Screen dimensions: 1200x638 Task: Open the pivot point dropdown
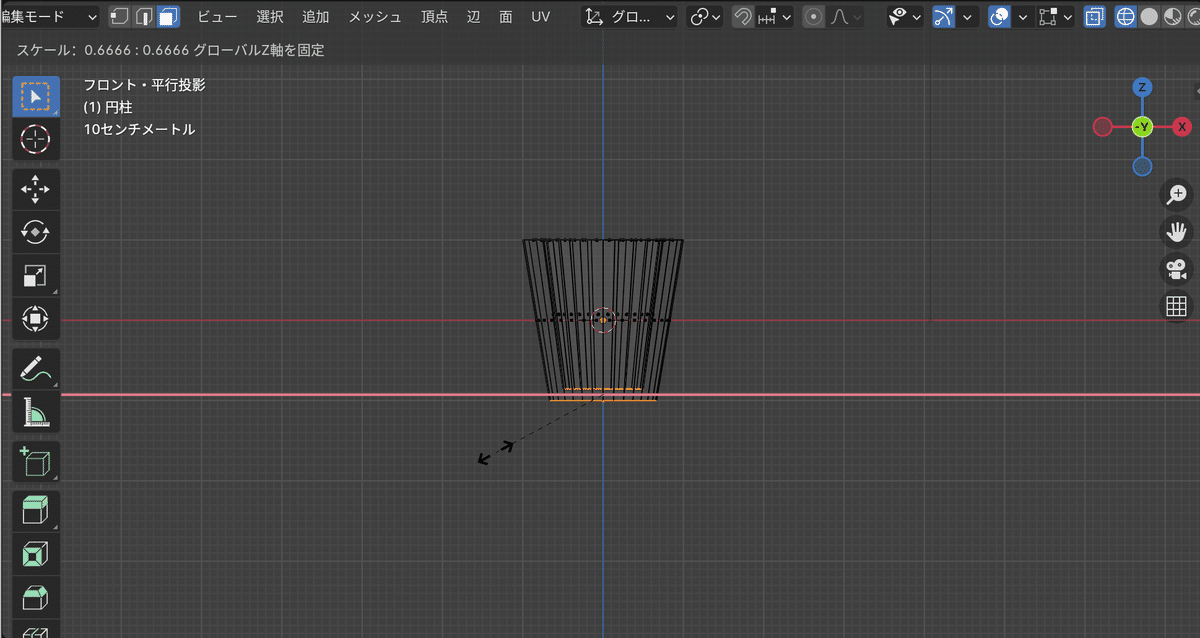coord(706,17)
